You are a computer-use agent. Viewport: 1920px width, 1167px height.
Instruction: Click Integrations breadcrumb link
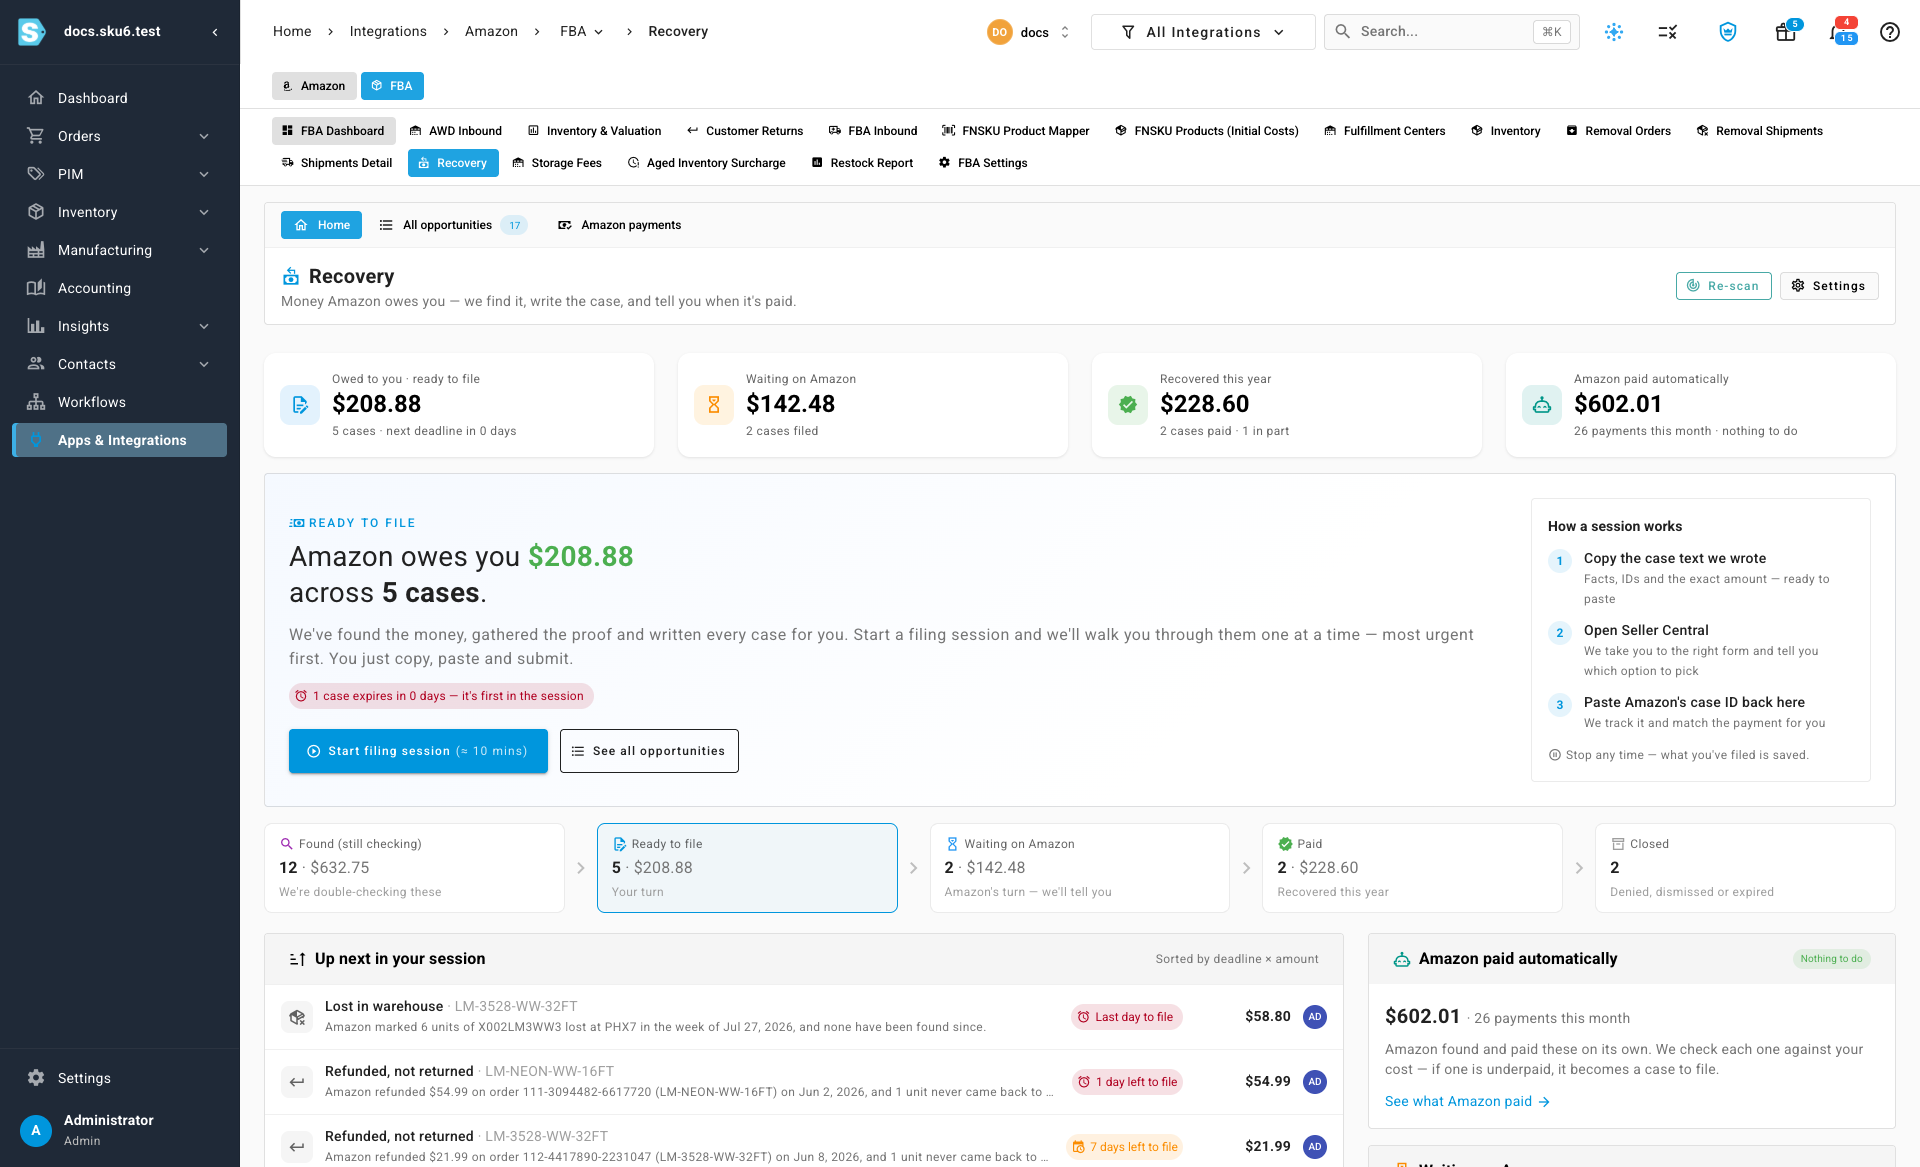coord(388,32)
